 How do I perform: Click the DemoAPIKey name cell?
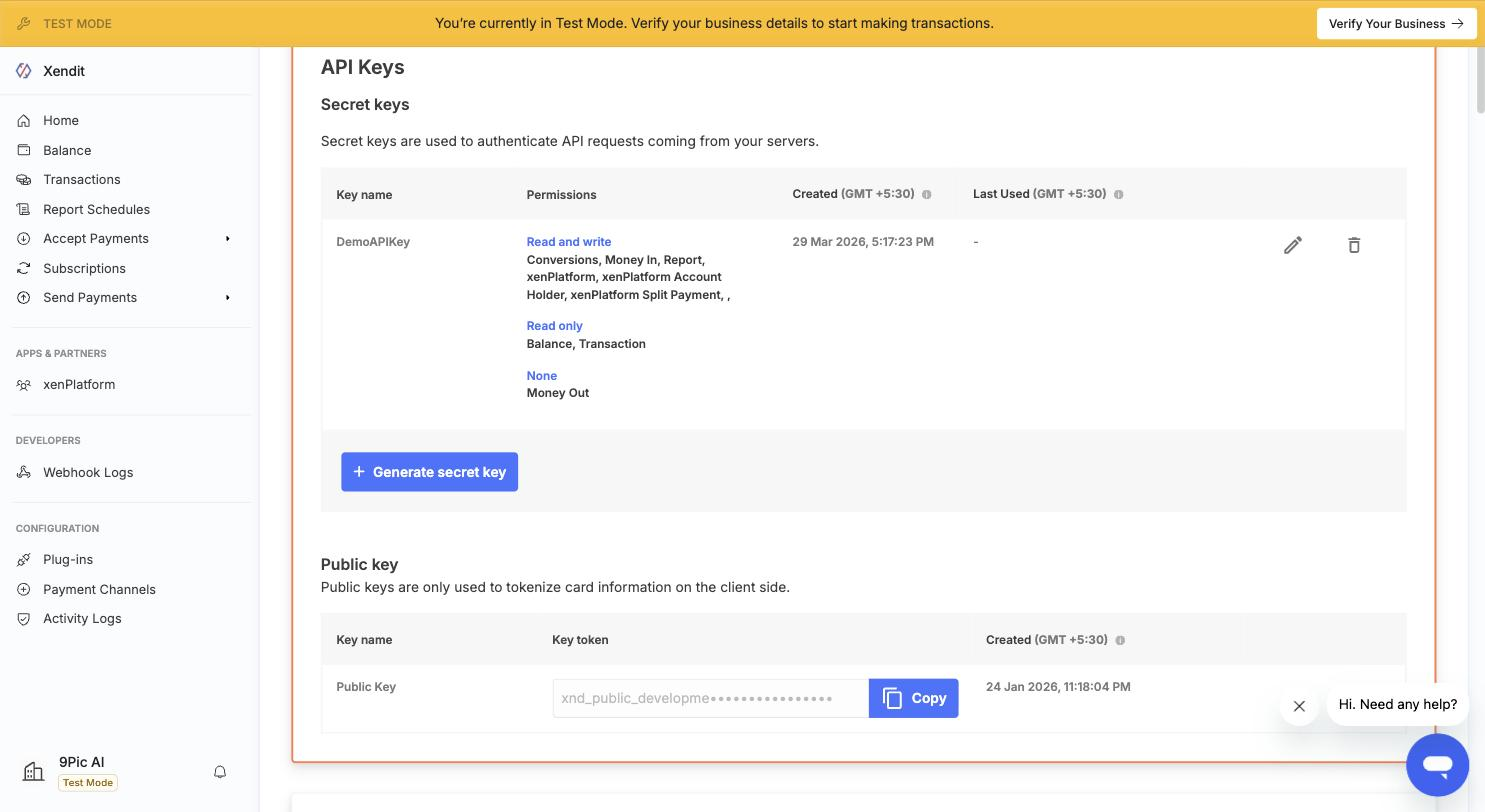pos(373,242)
